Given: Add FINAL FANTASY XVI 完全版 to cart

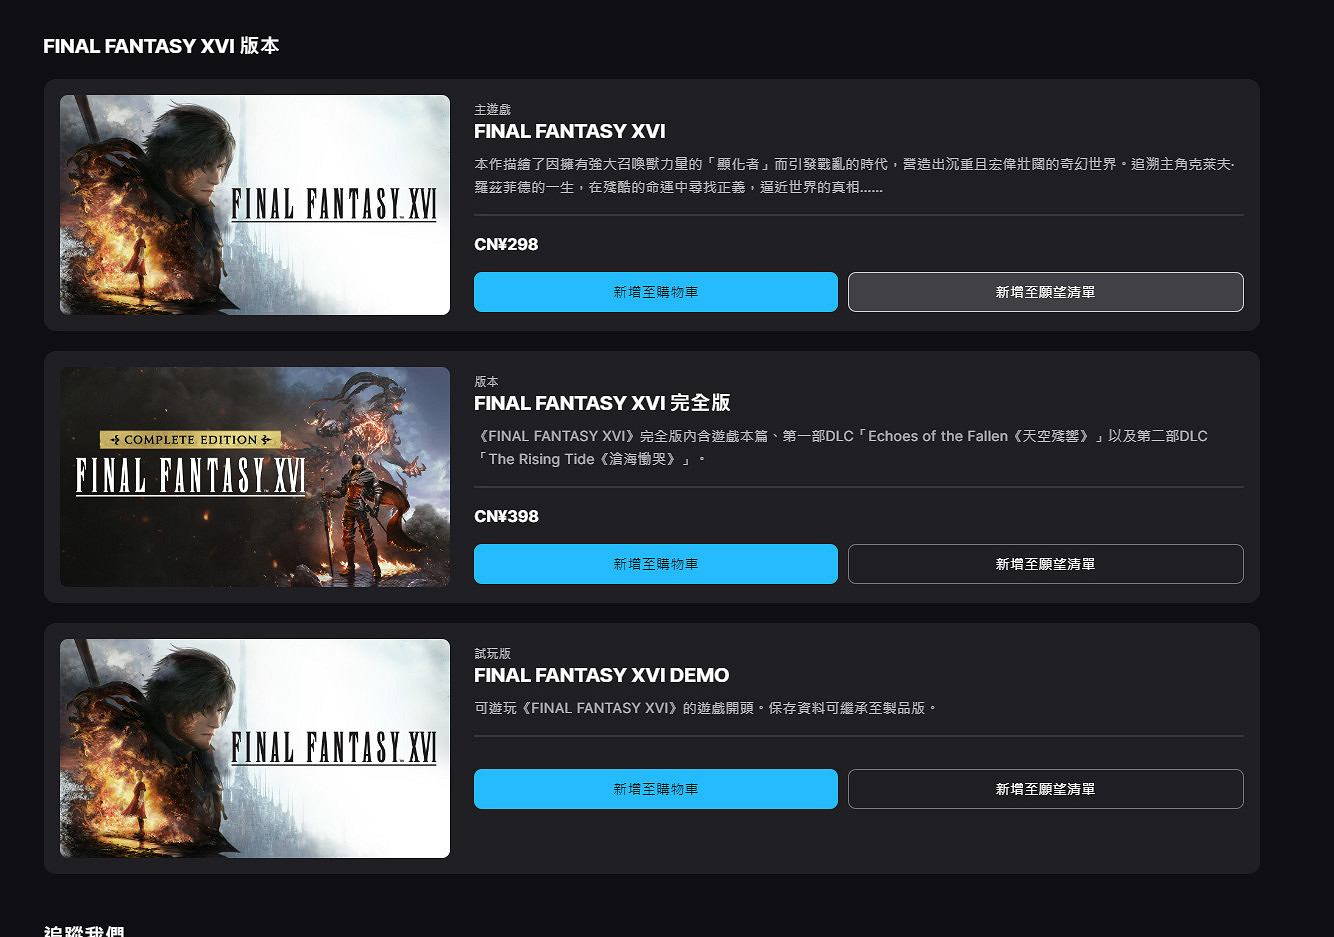Looking at the screenshot, I should coord(655,563).
